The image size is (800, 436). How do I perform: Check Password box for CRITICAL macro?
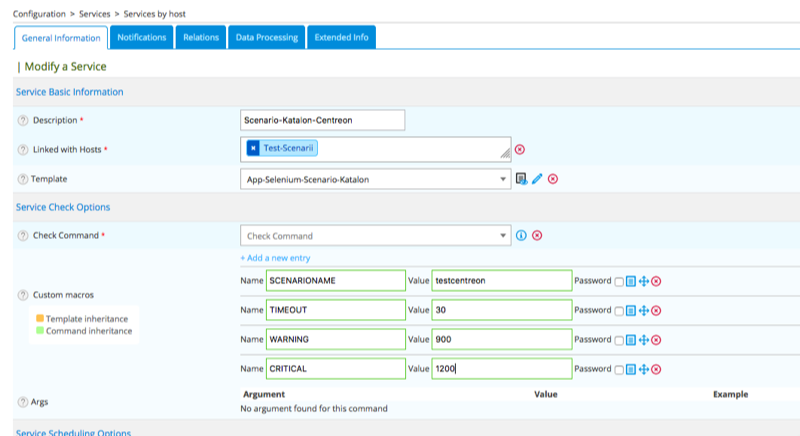[x=619, y=369]
